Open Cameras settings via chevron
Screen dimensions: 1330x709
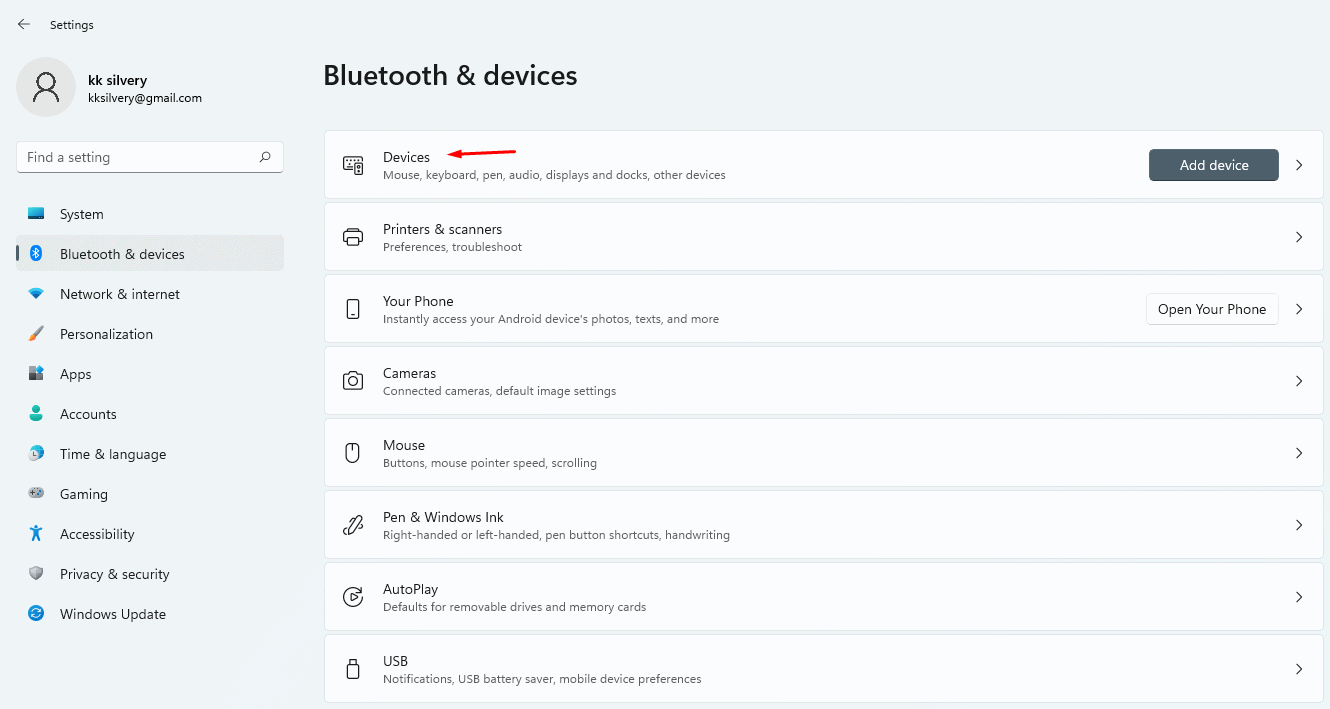click(x=1299, y=381)
